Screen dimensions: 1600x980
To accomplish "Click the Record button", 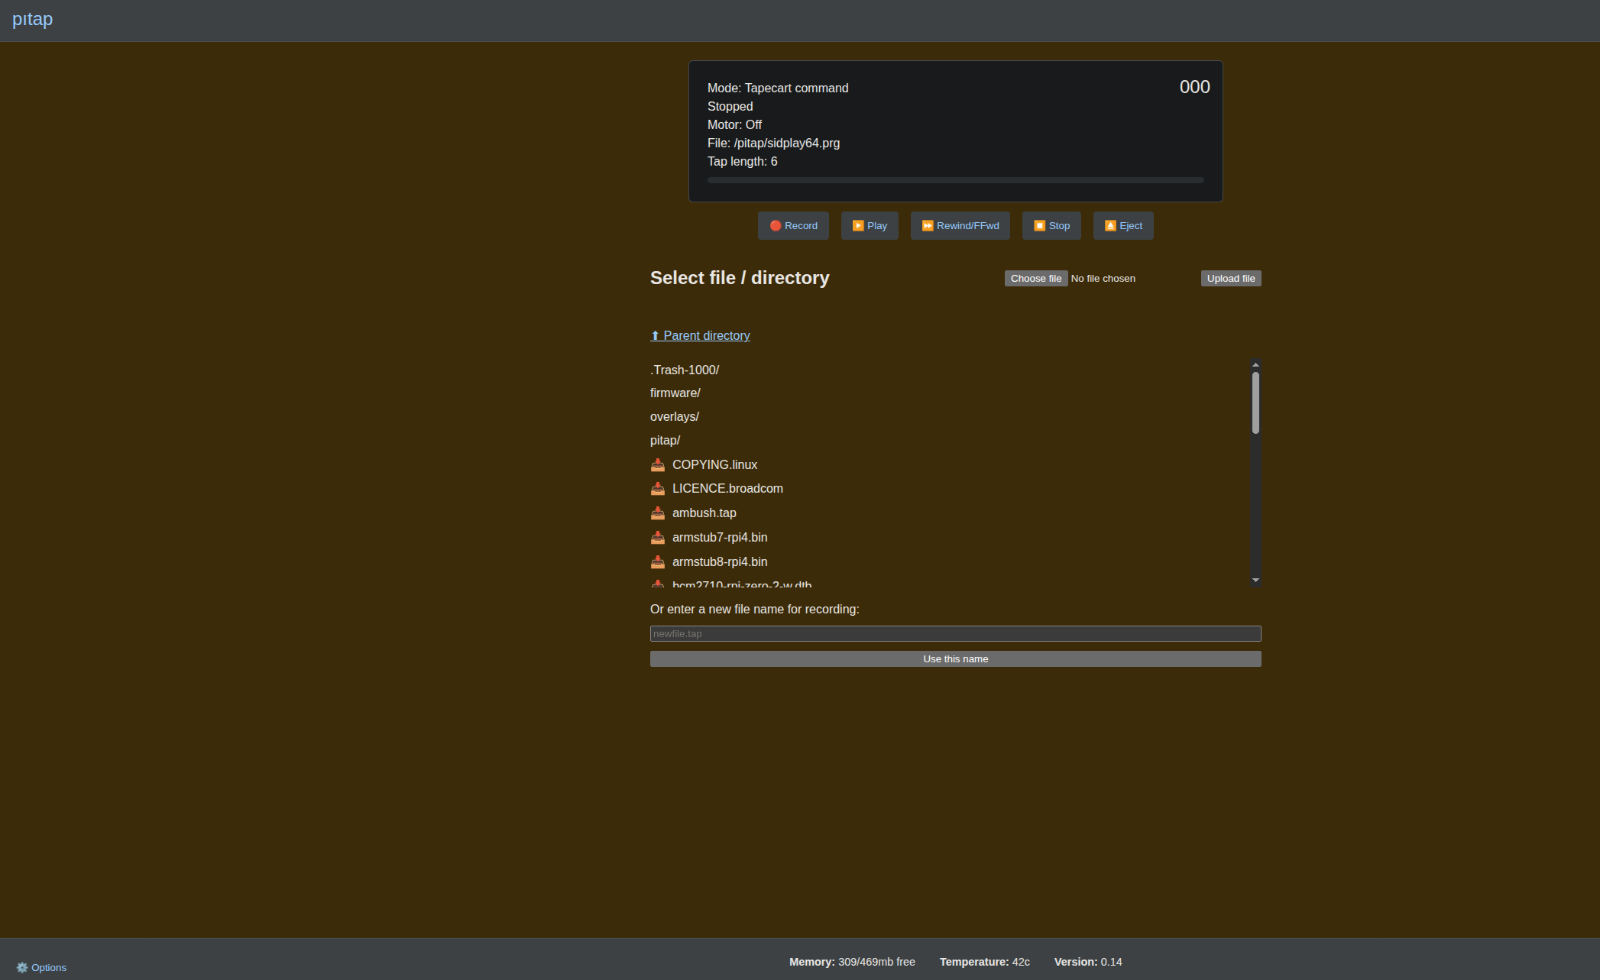I will [x=793, y=226].
